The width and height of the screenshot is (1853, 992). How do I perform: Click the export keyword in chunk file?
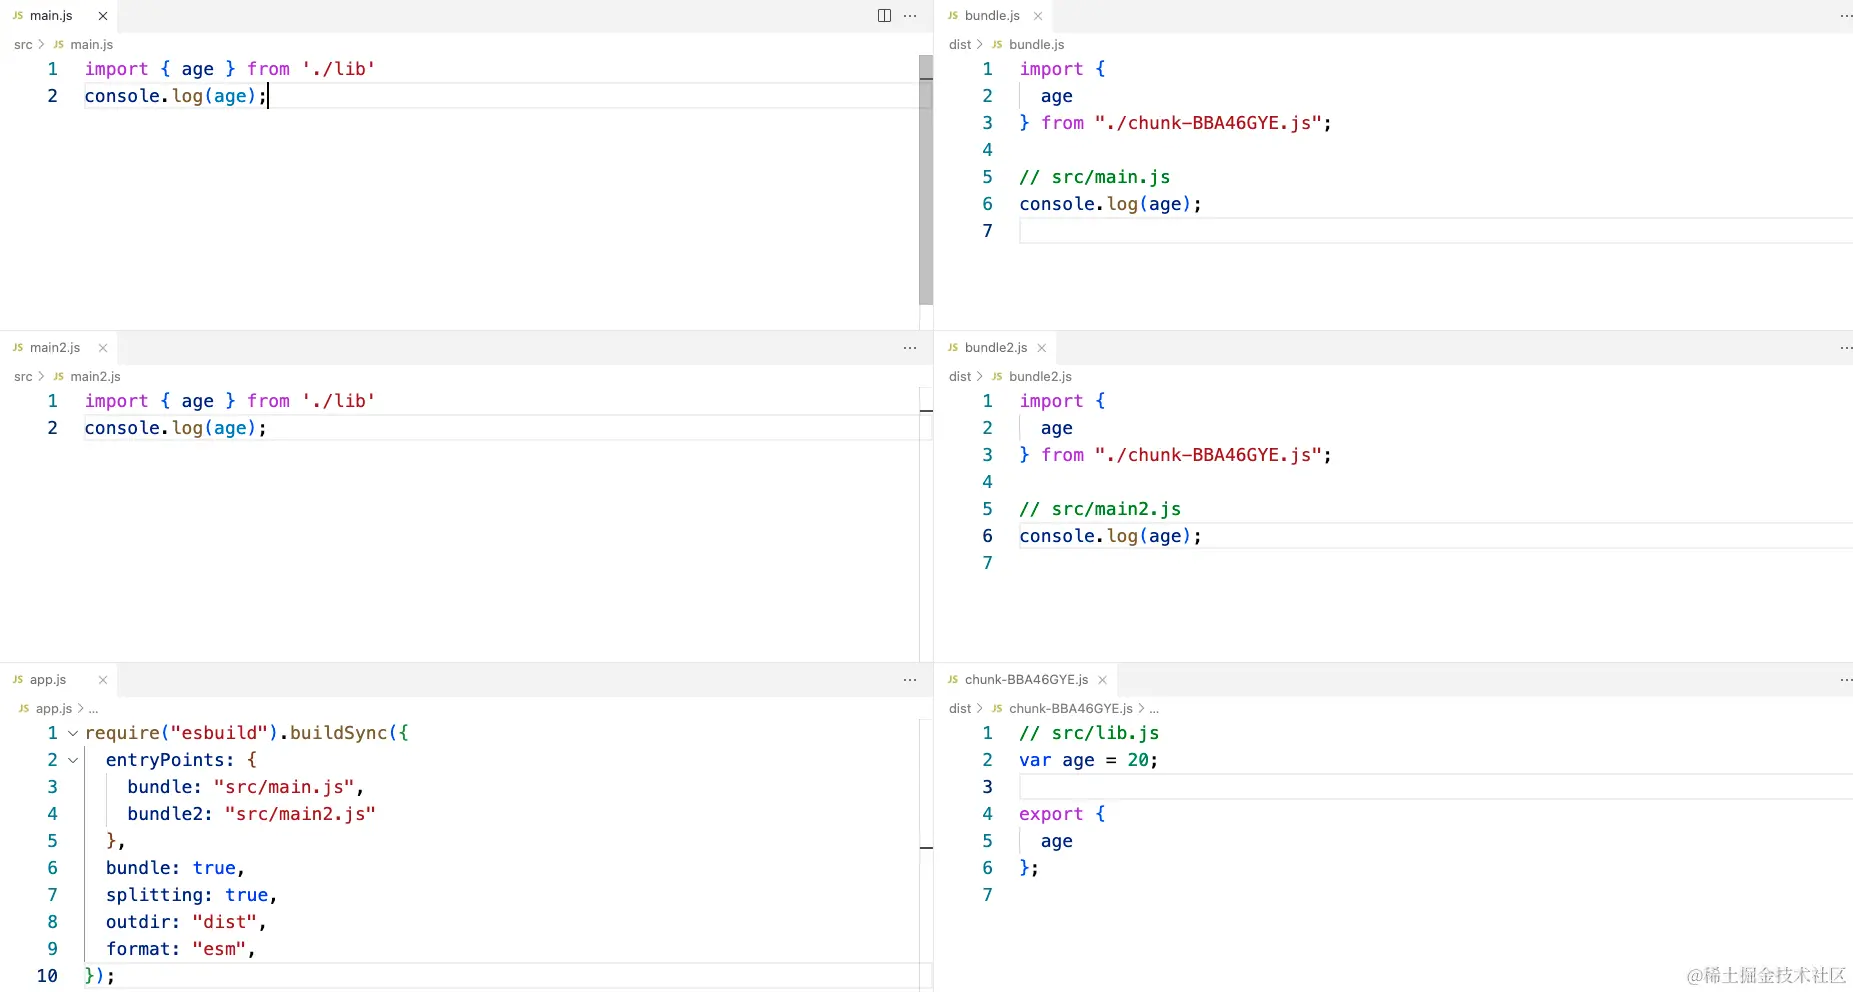(x=1051, y=814)
